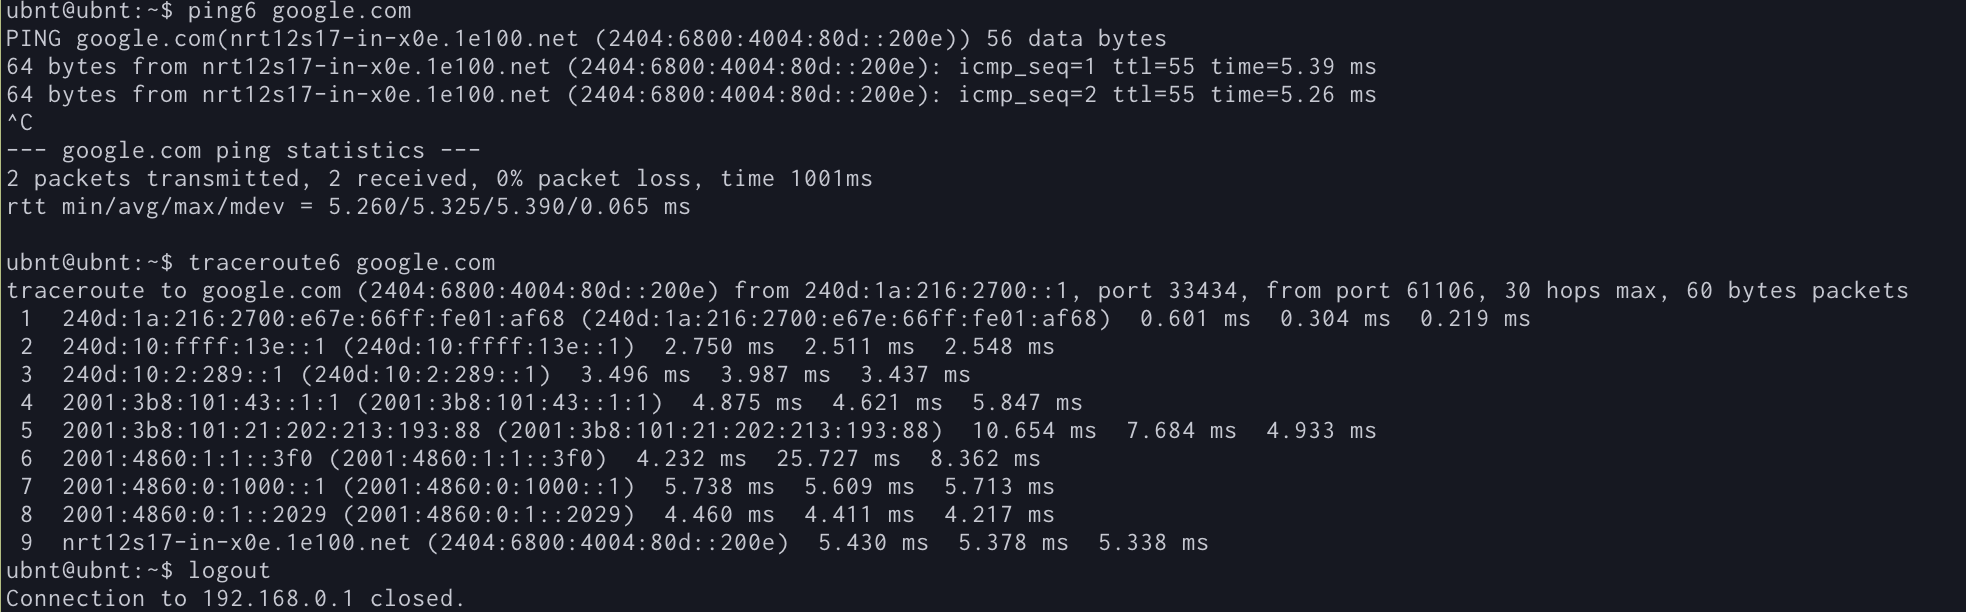Click the 'logout' command text

click(229, 571)
